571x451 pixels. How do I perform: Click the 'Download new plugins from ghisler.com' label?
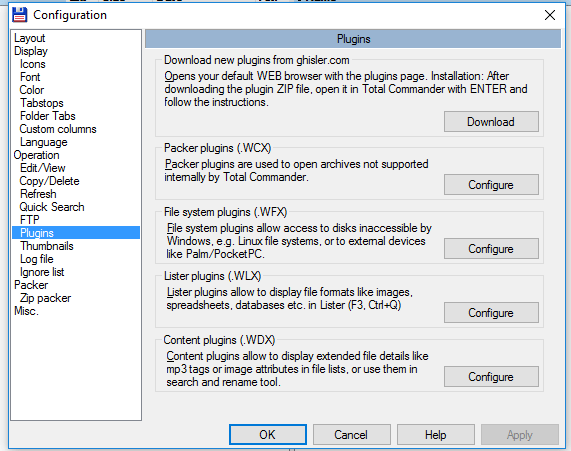pos(256,60)
